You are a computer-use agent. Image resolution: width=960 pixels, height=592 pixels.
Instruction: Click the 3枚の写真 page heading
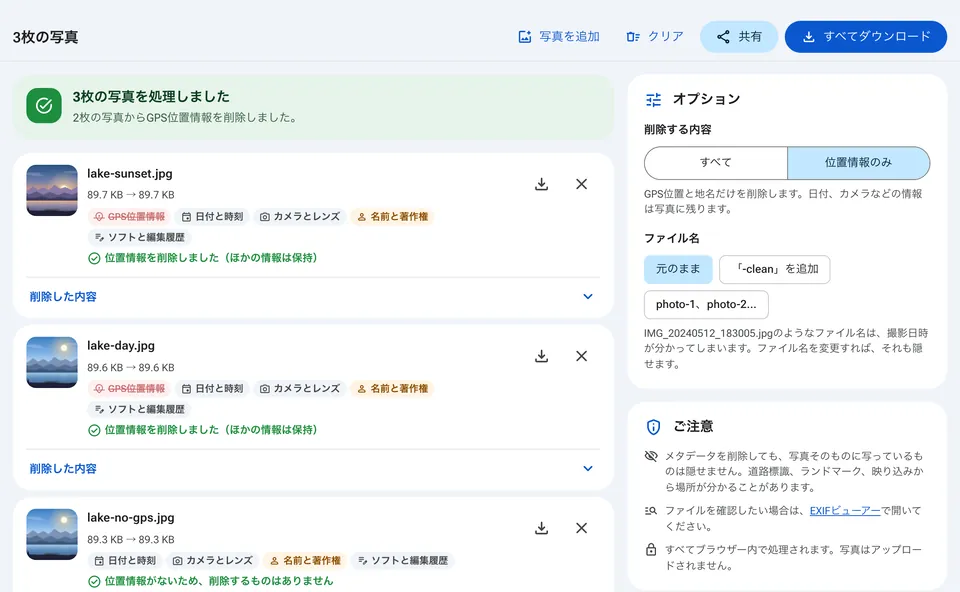45,37
